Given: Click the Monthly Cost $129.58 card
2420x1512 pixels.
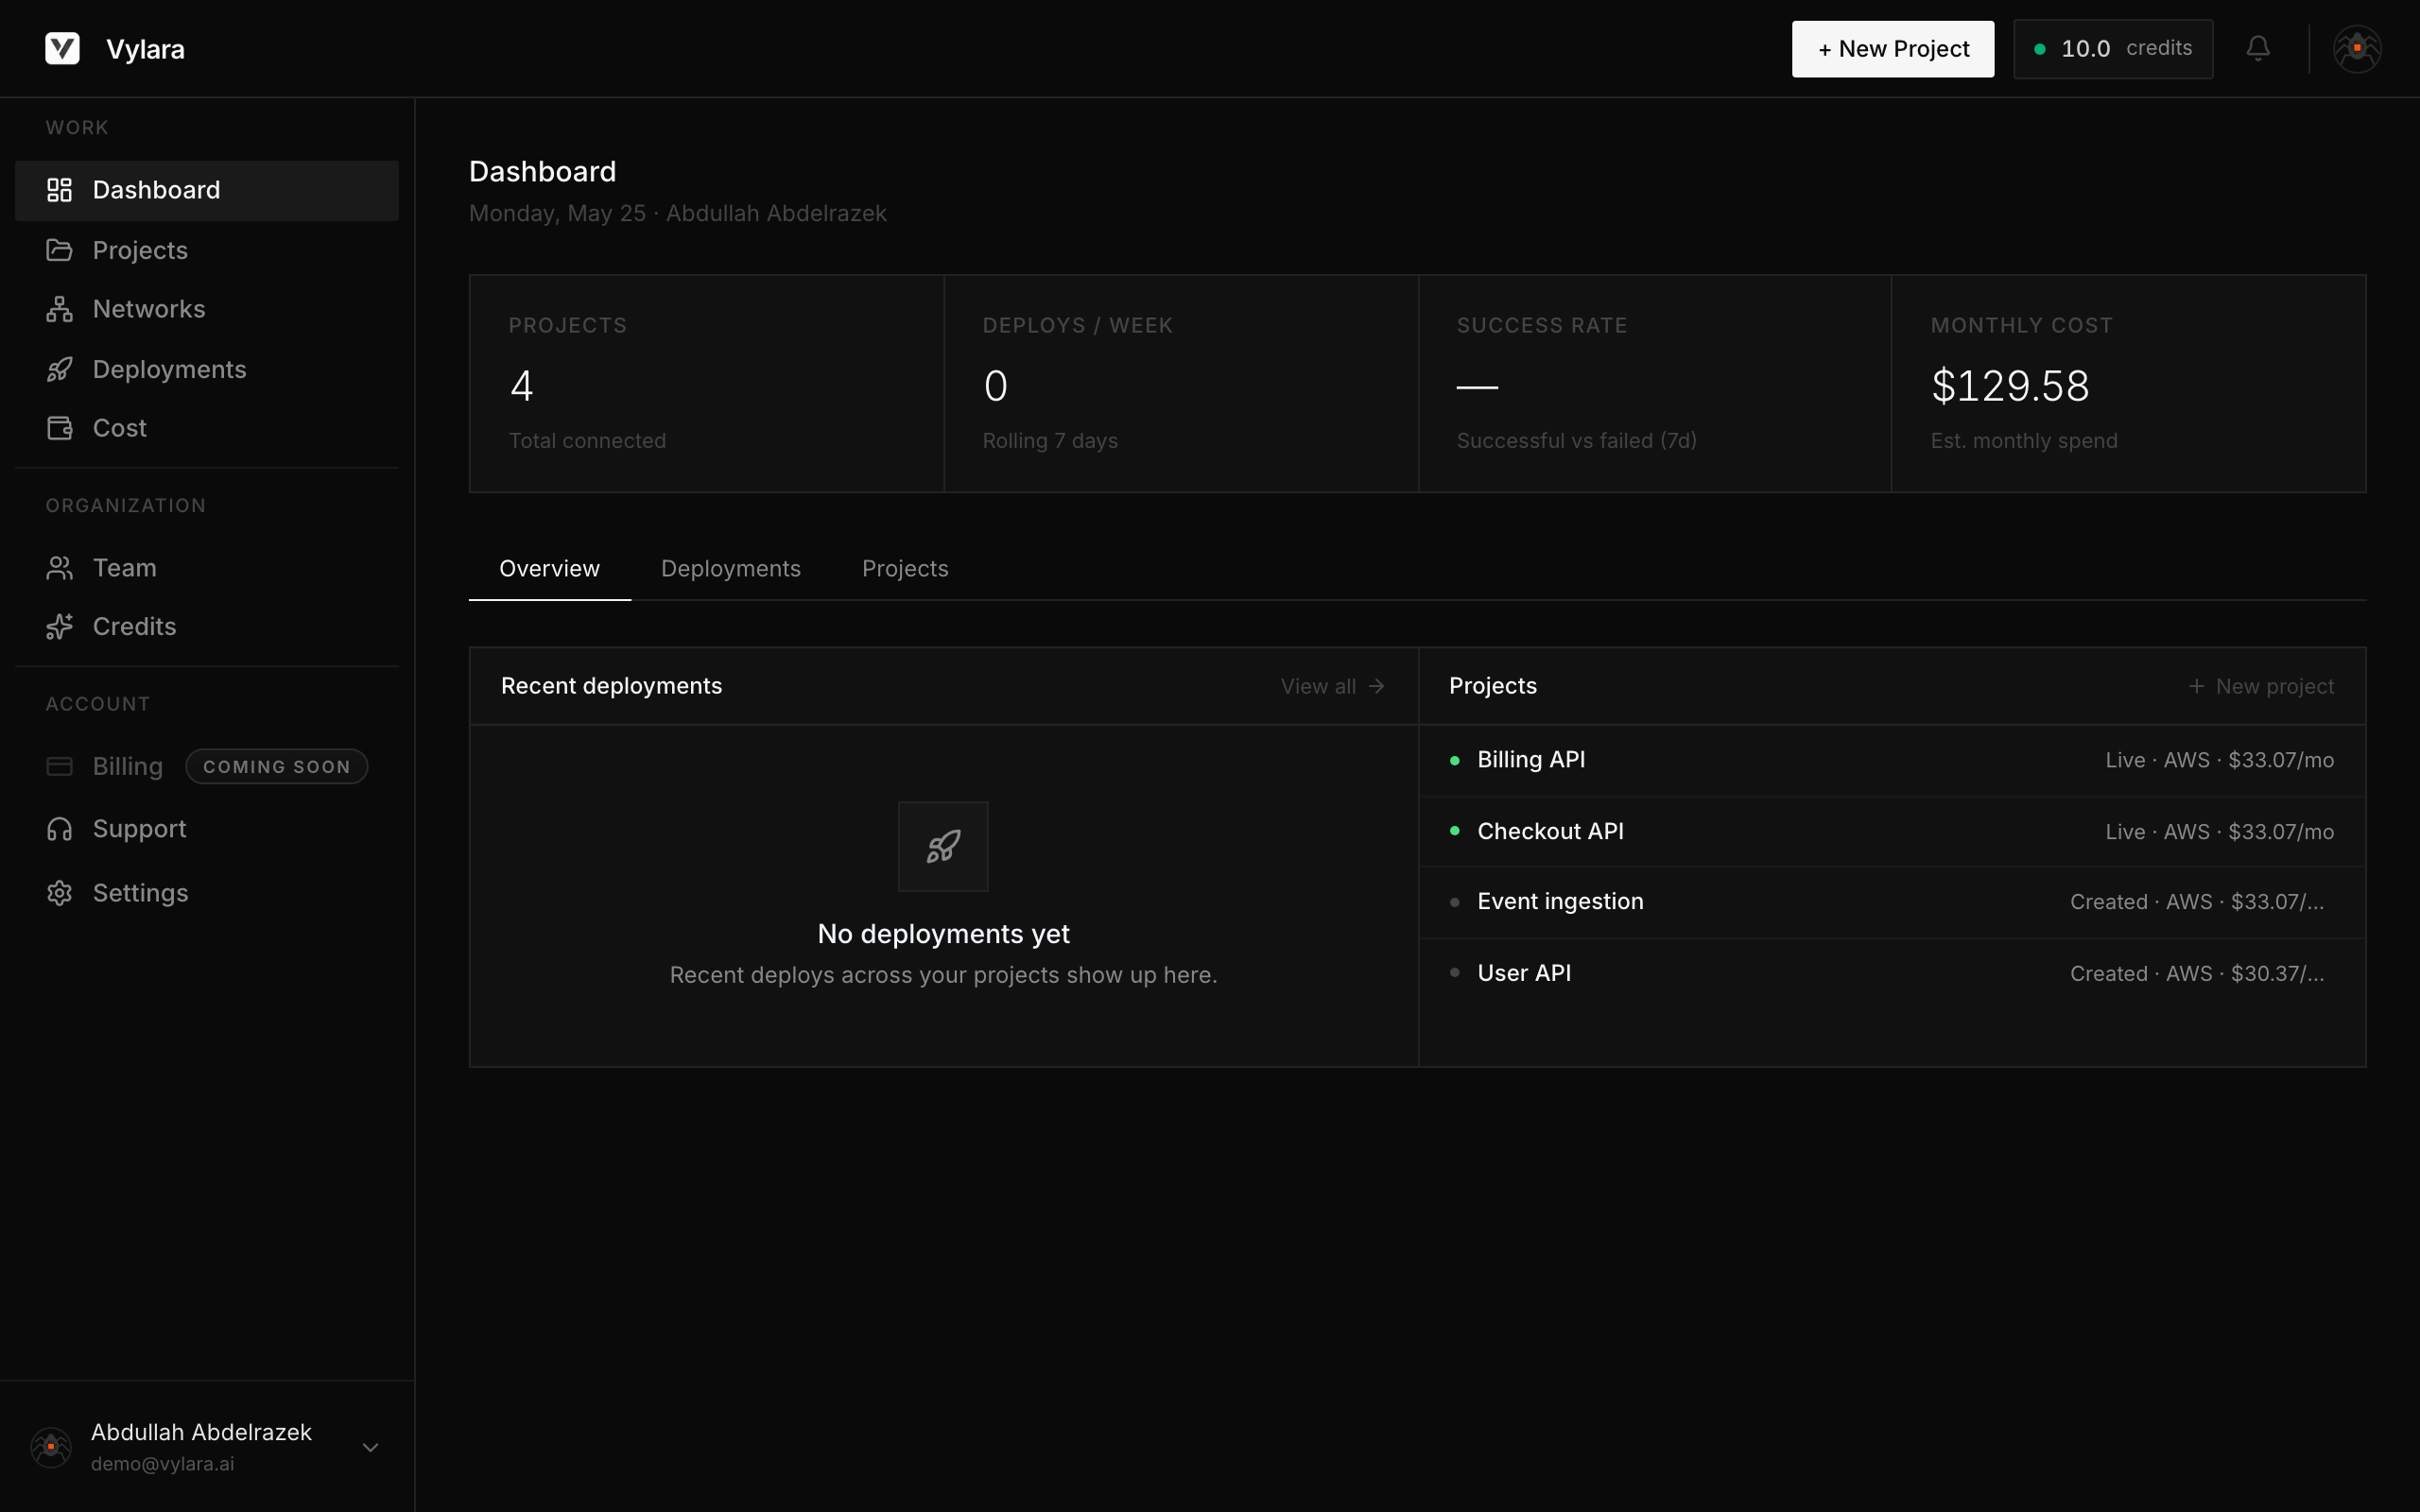Looking at the screenshot, I should tap(2129, 384).
